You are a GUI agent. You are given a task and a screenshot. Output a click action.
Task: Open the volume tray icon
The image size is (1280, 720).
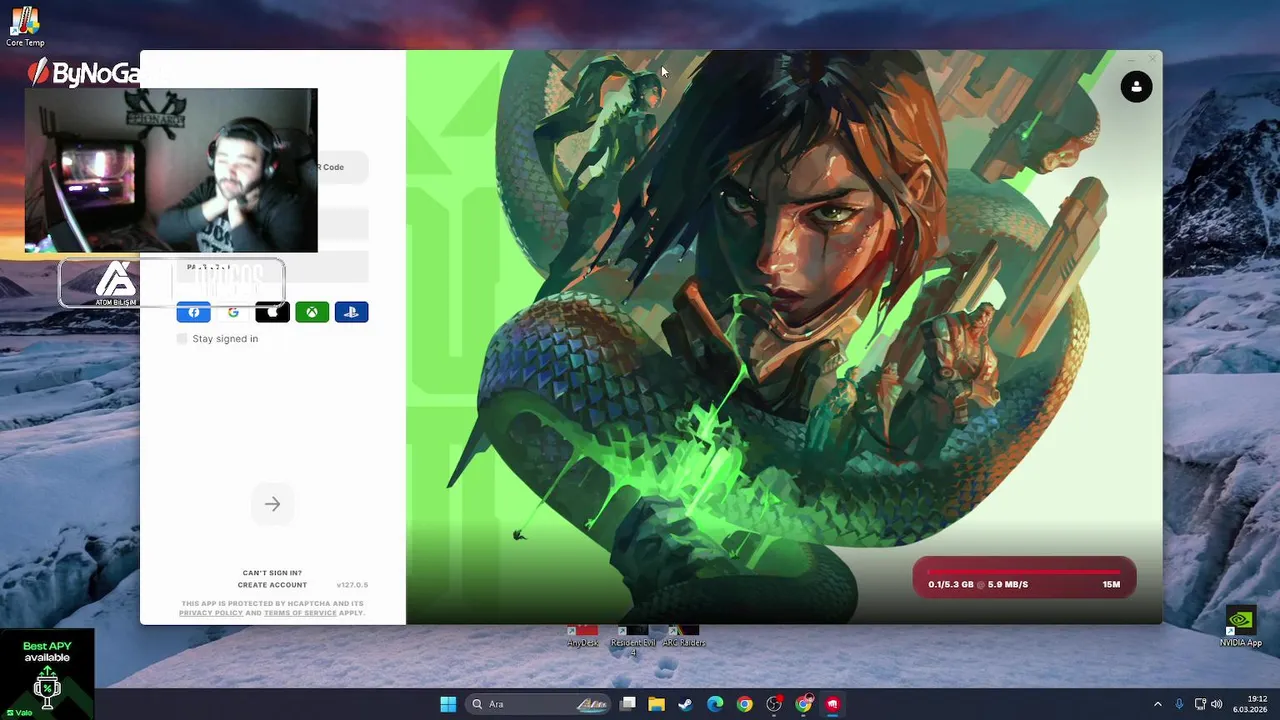tap(1217, 704)
